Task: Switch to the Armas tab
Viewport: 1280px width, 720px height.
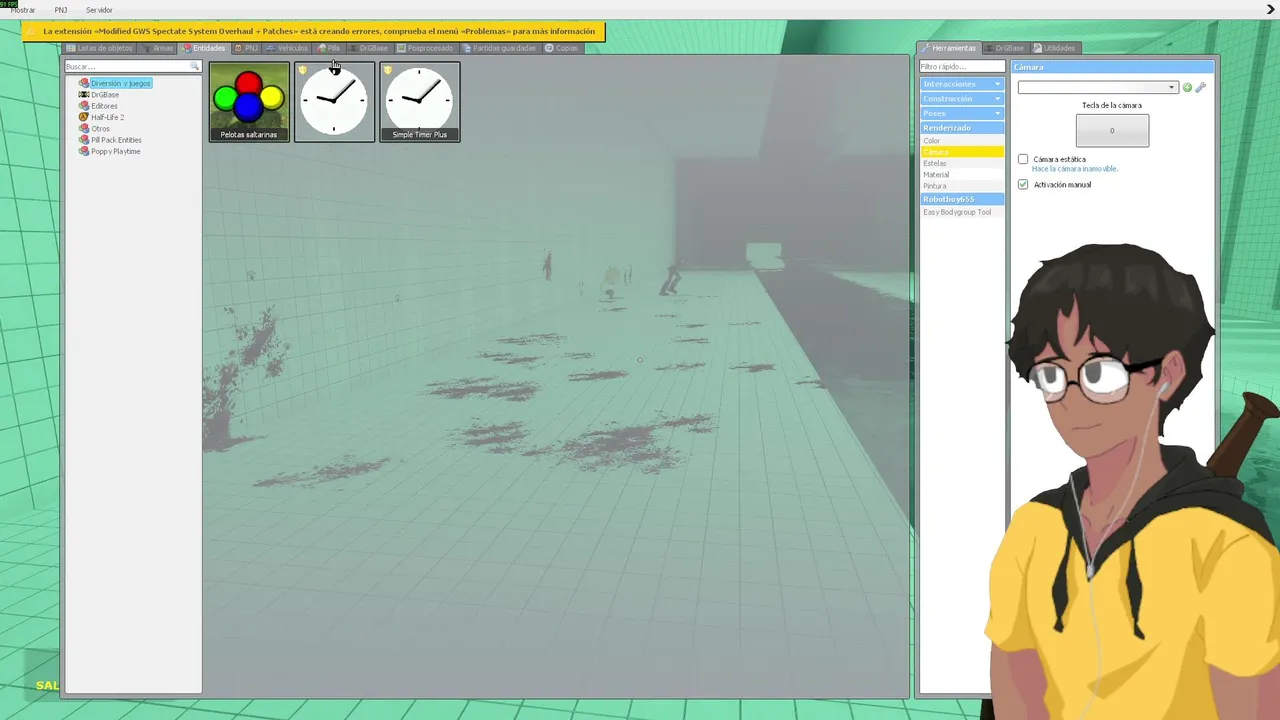Action: [157, 48]
